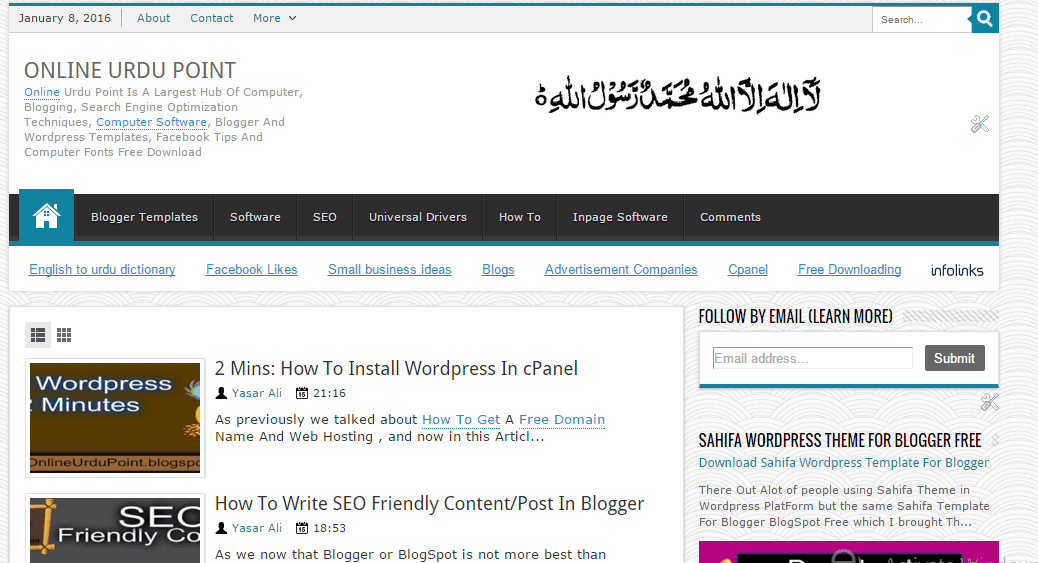This screenshot has width=1038, height=563.
Task: Click wrench edit icon below email widget
Action: pyautogui.click(x=990, y=401)
